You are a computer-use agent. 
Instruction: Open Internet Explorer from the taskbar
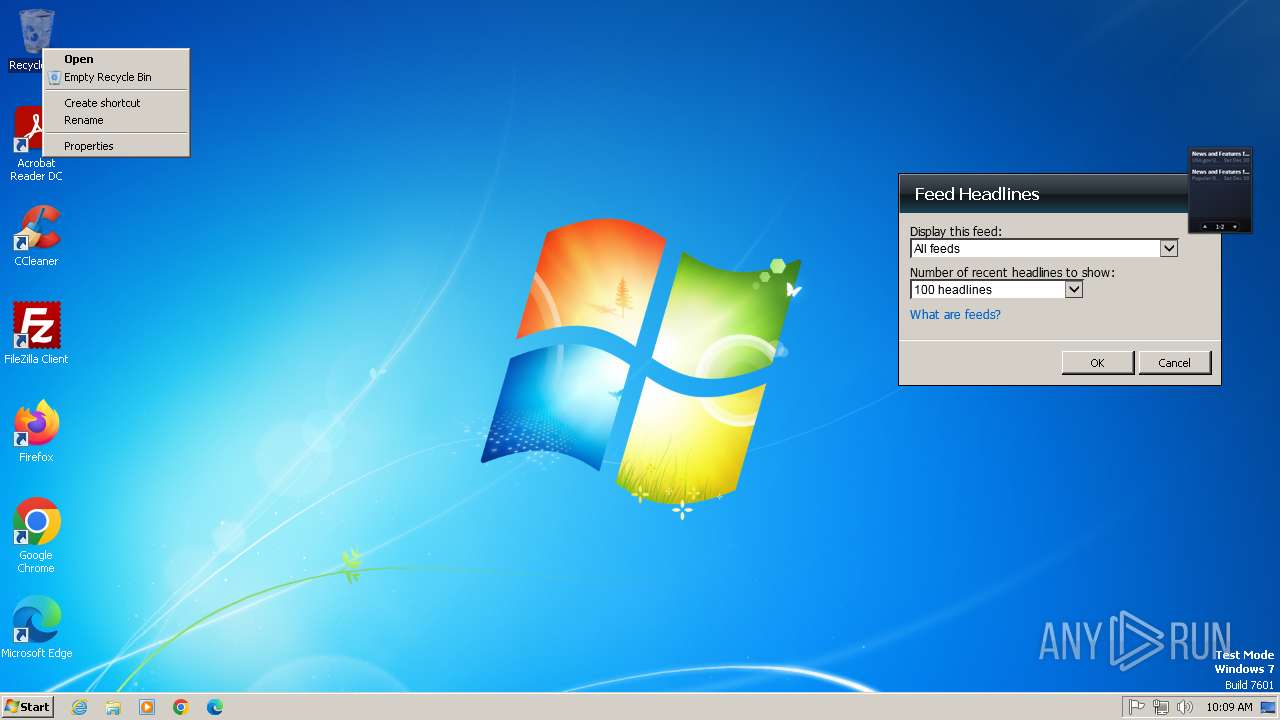point(79,707)
